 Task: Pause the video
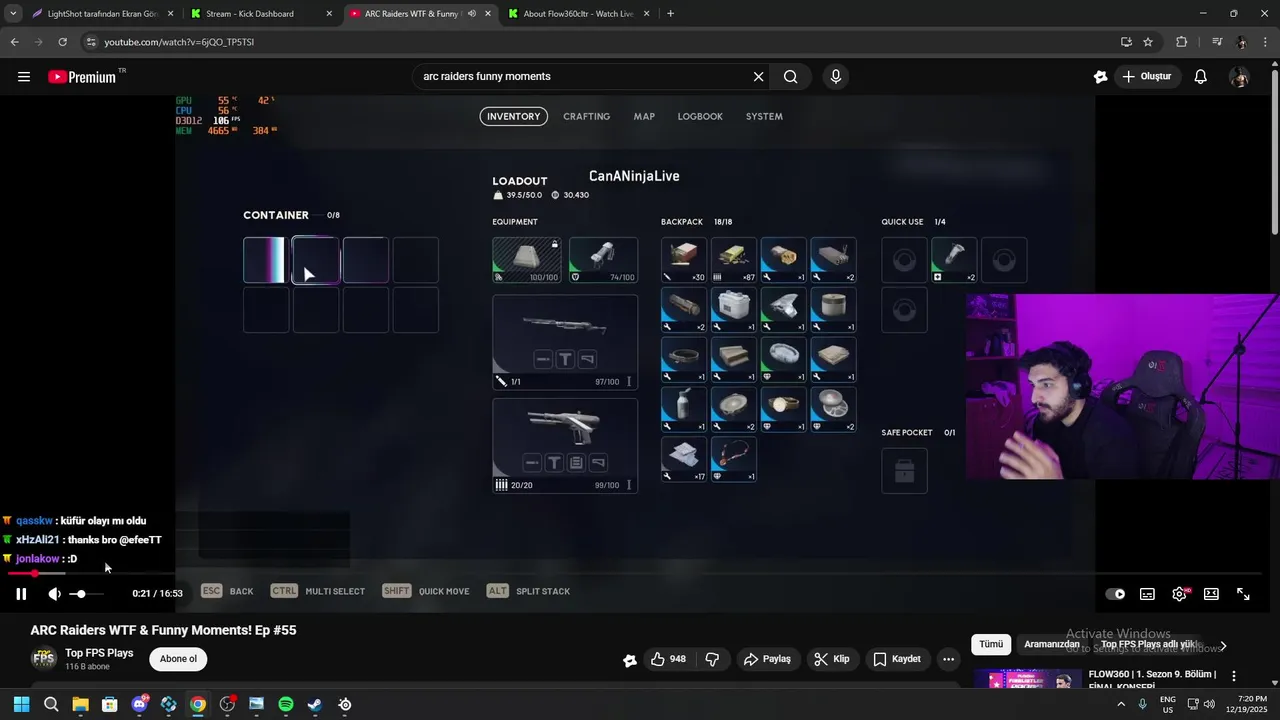tap(21, 594)
